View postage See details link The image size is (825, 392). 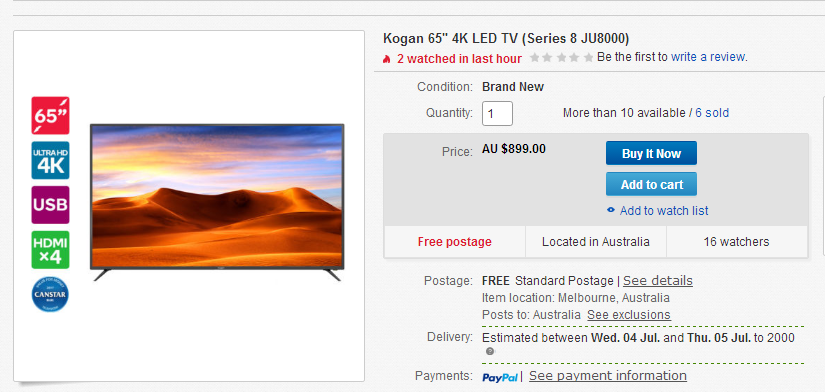(x=658, y=280)
